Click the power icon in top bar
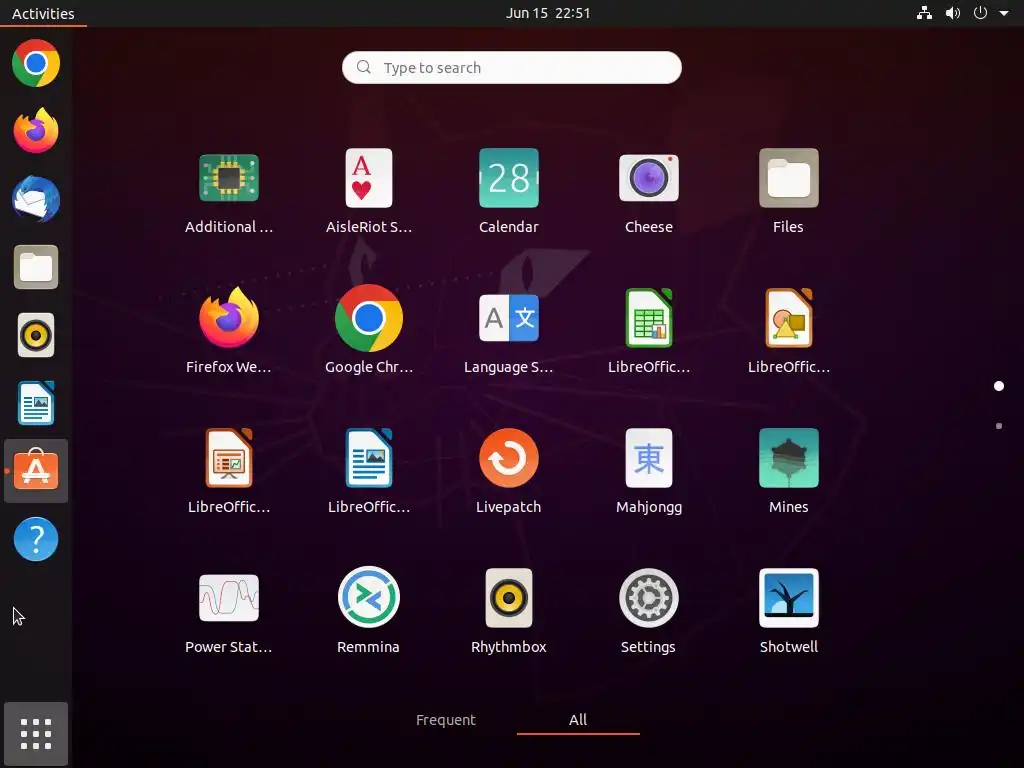1024x768 pixels. (980, 13)
